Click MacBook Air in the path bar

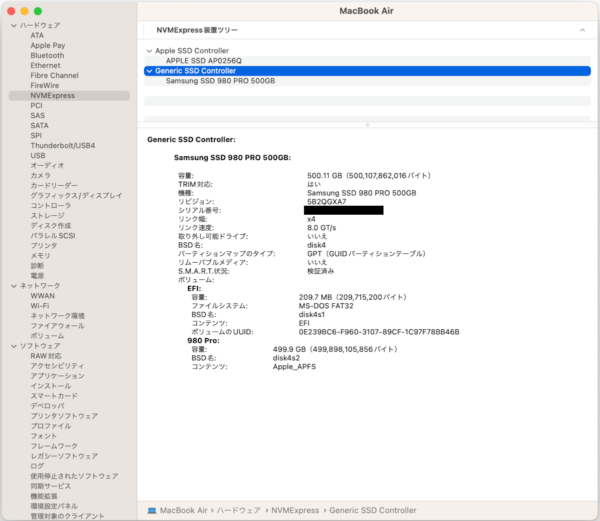[184, 511]
